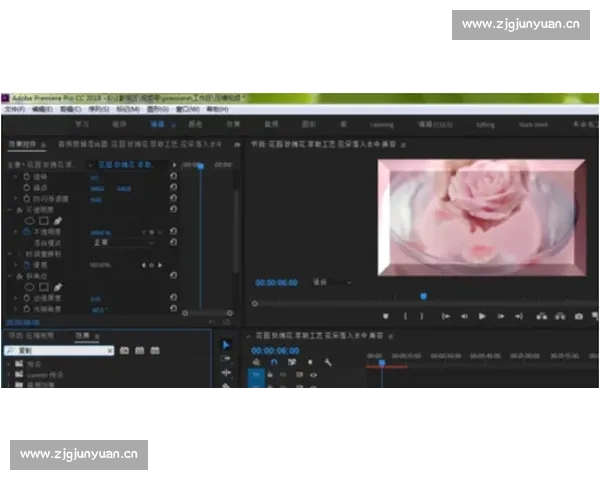
Task: Select the Selection tool arrow
Action: coord(226,345)
